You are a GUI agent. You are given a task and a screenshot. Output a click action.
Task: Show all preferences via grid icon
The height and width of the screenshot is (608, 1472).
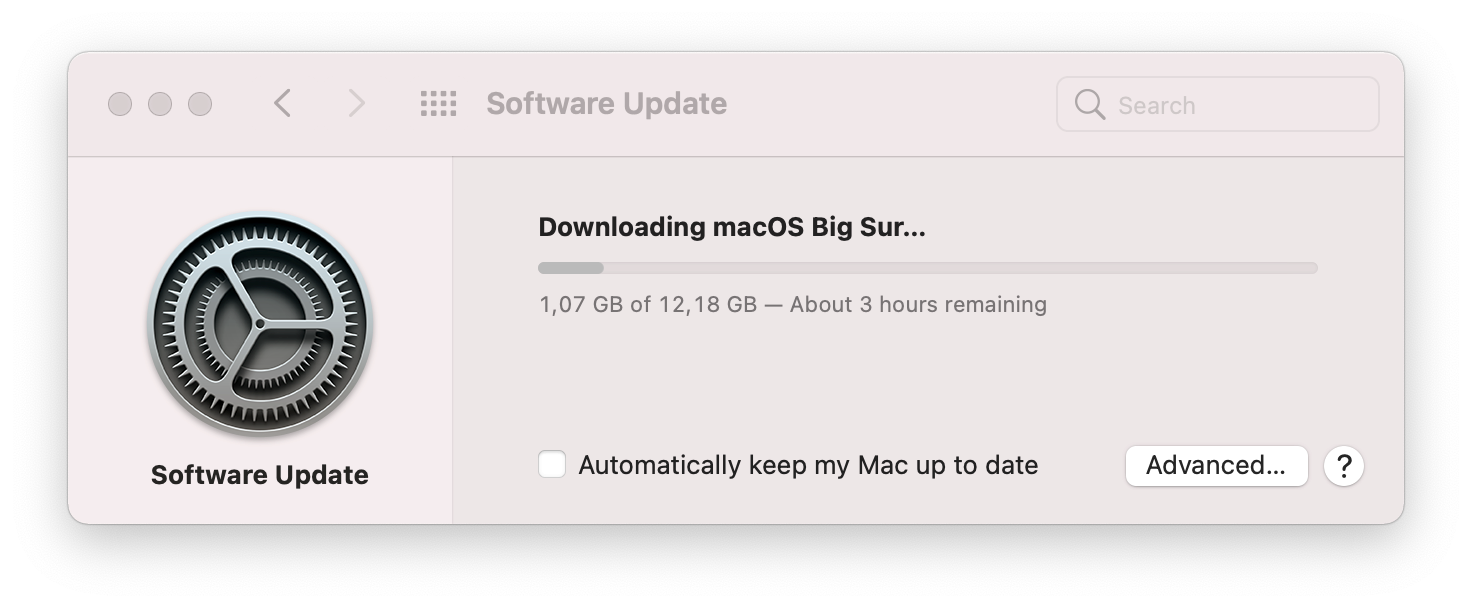point(438,103)
